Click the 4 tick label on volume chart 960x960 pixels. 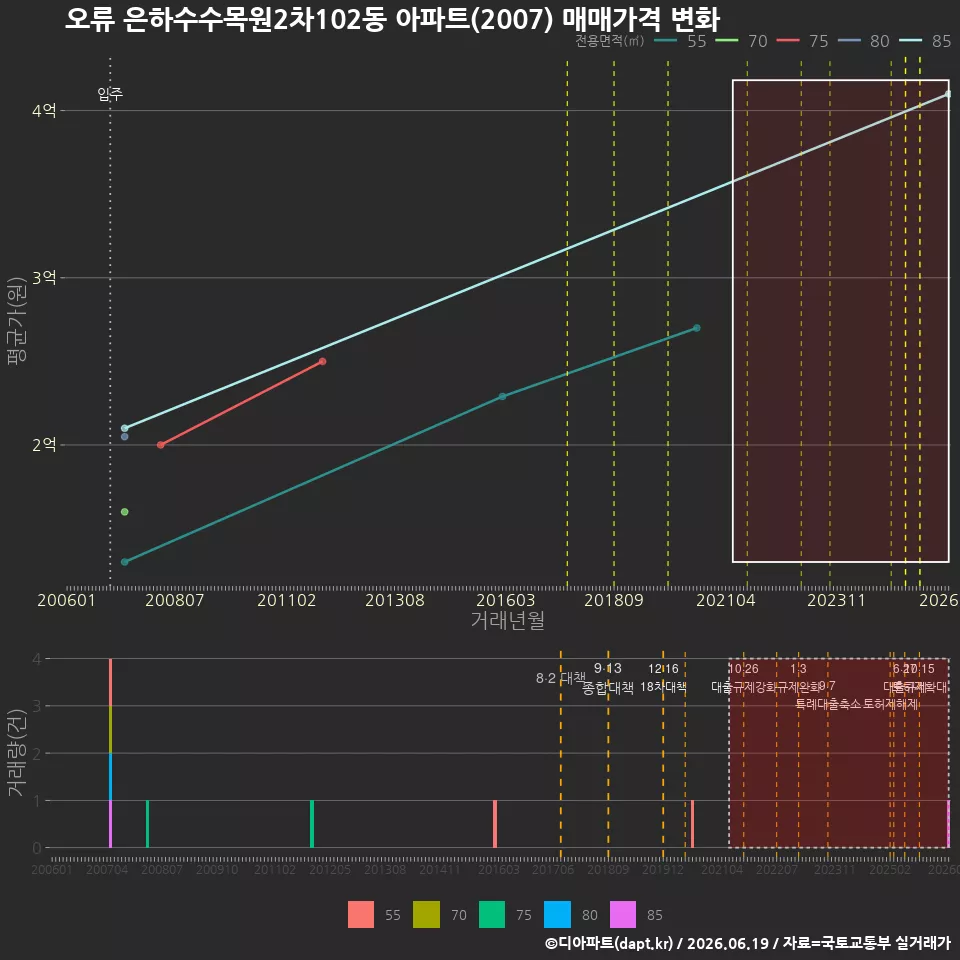pos(37,659)
